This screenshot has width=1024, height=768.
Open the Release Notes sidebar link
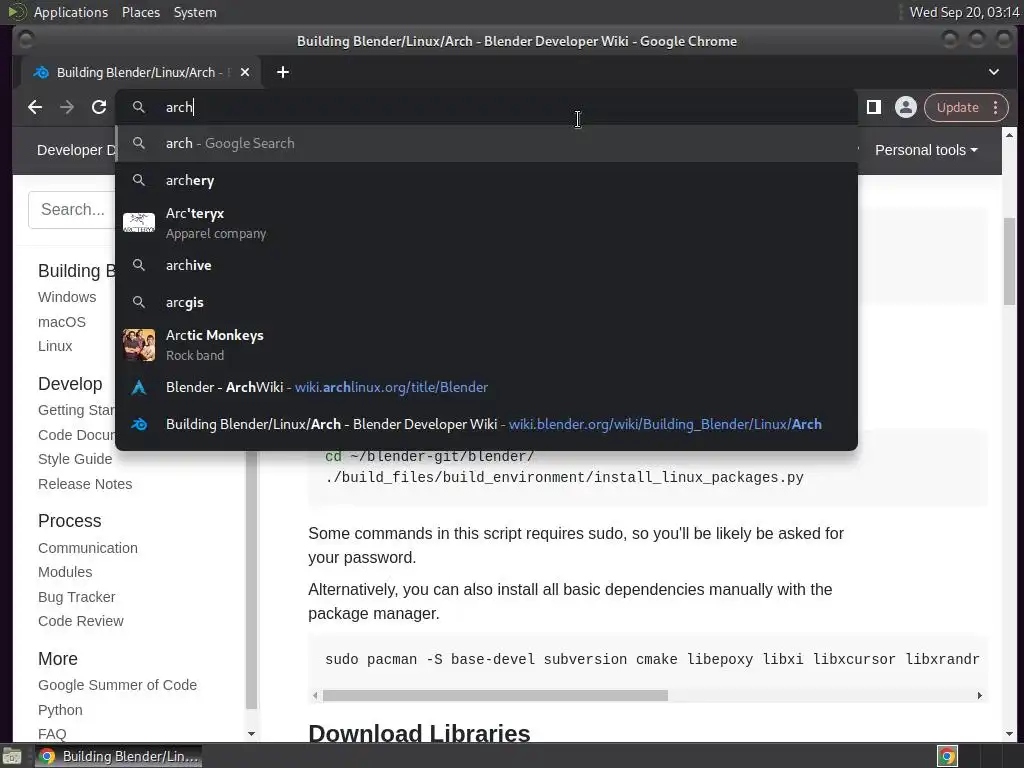(x=85, y=484)
